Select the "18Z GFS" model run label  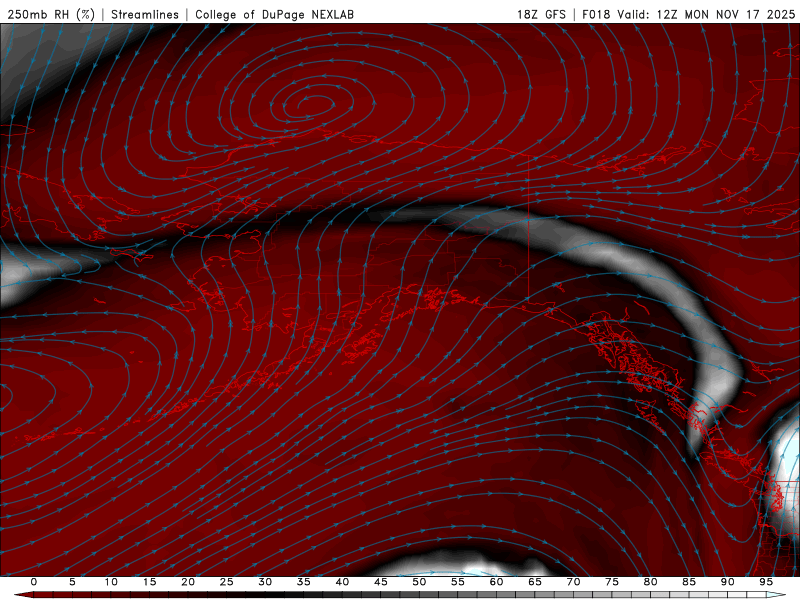[x=541, y=14]
